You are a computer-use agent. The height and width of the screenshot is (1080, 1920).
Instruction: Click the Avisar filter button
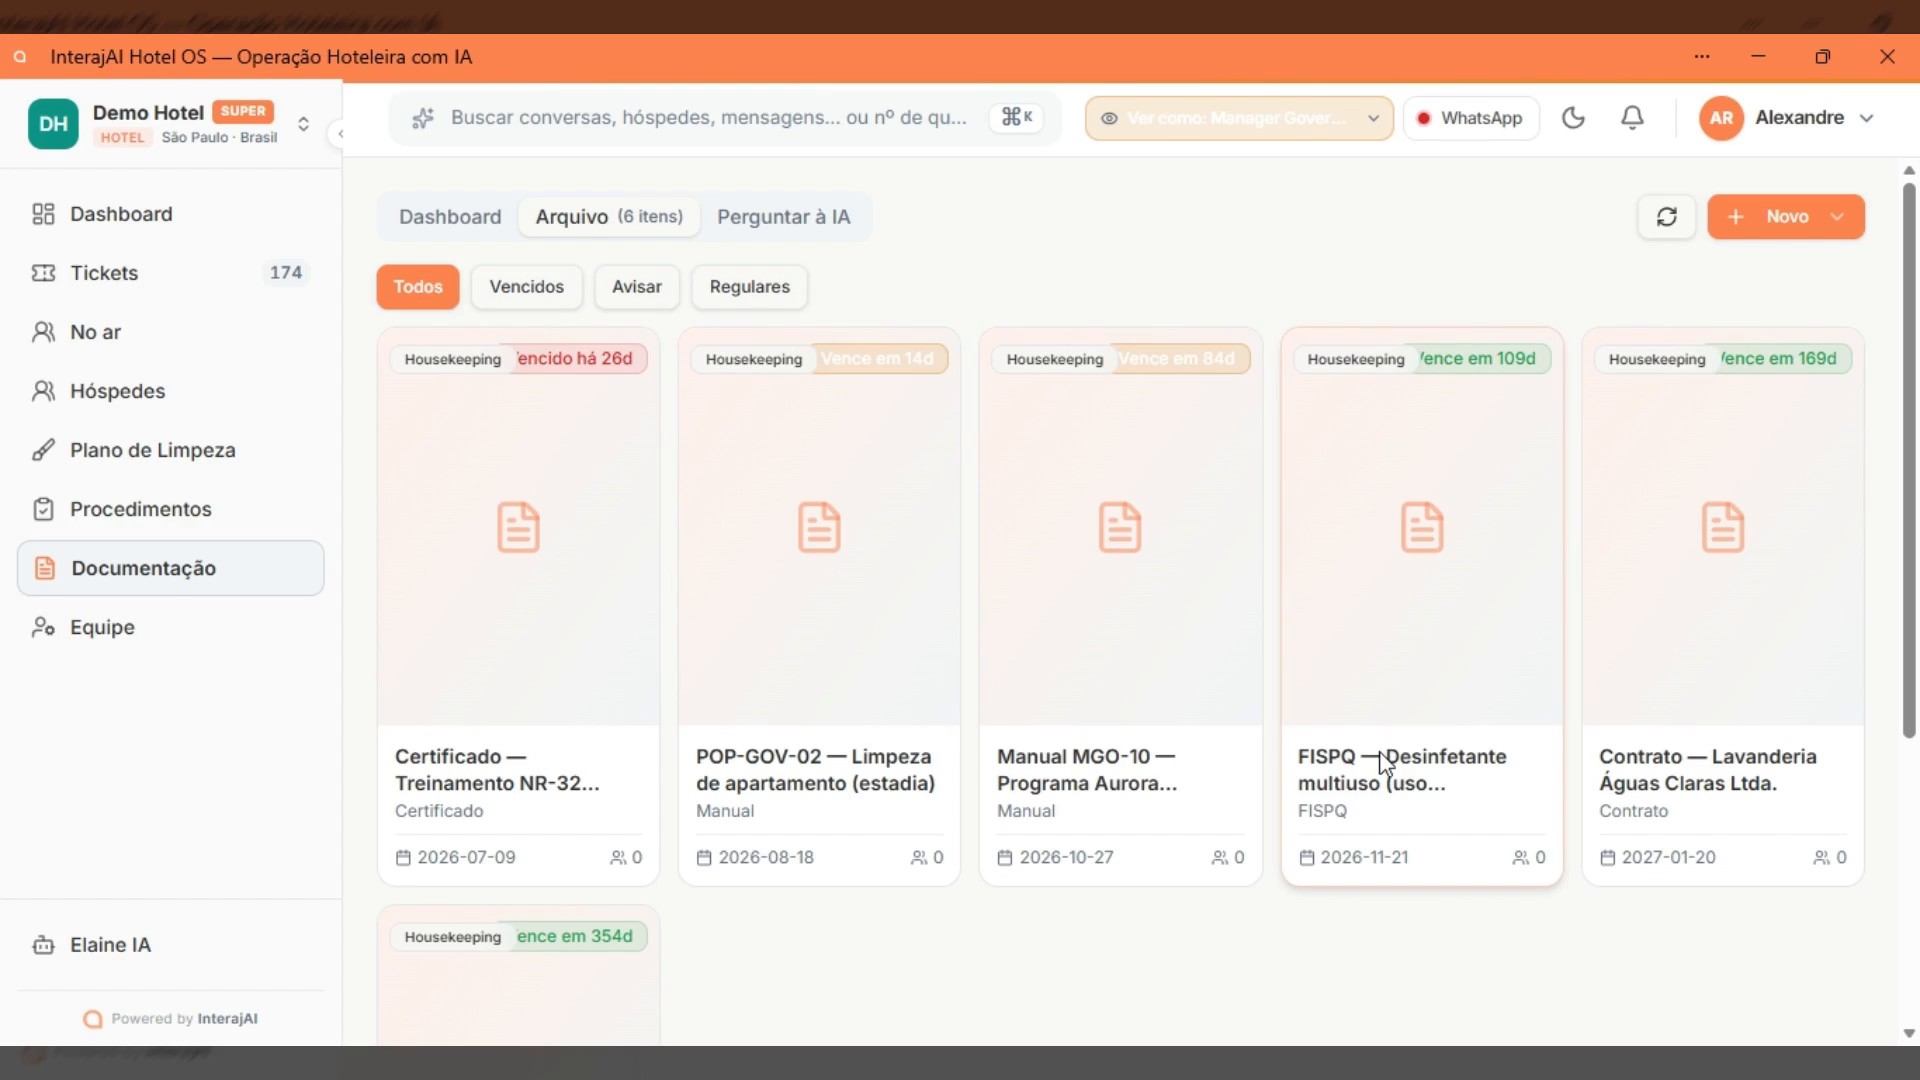coord(636,287)
